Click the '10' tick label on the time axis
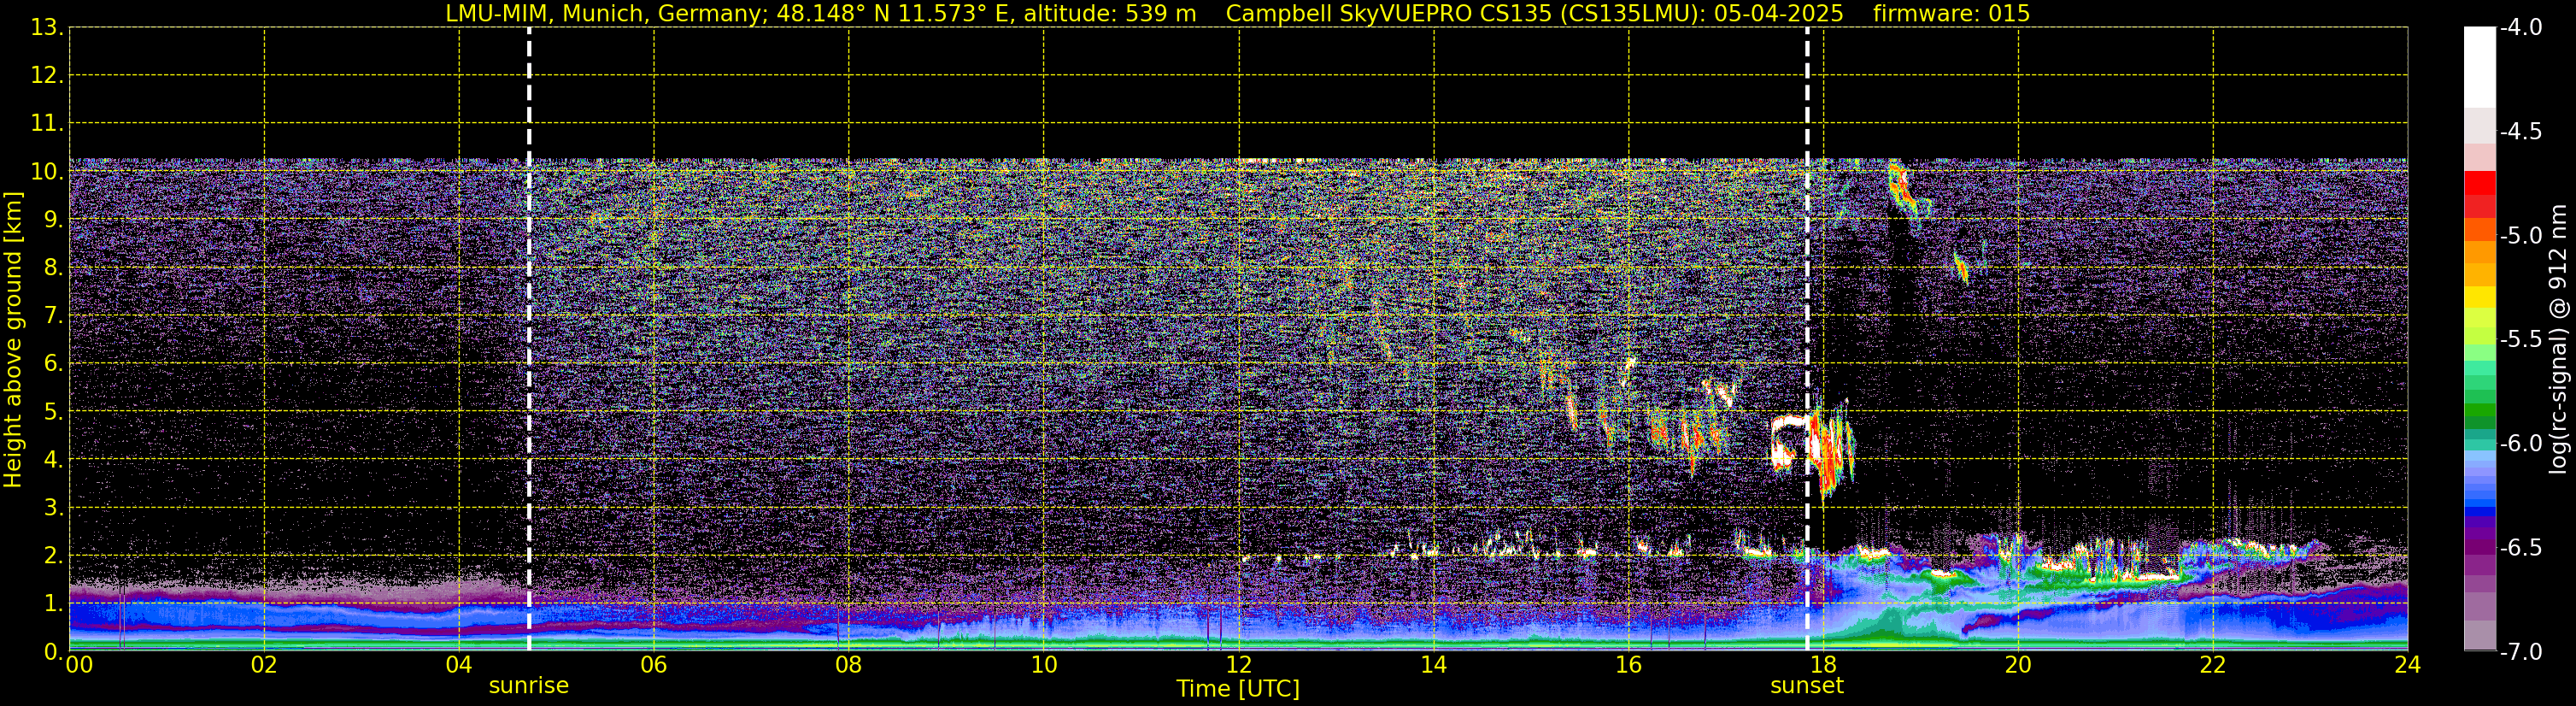 click(1043, 665)
